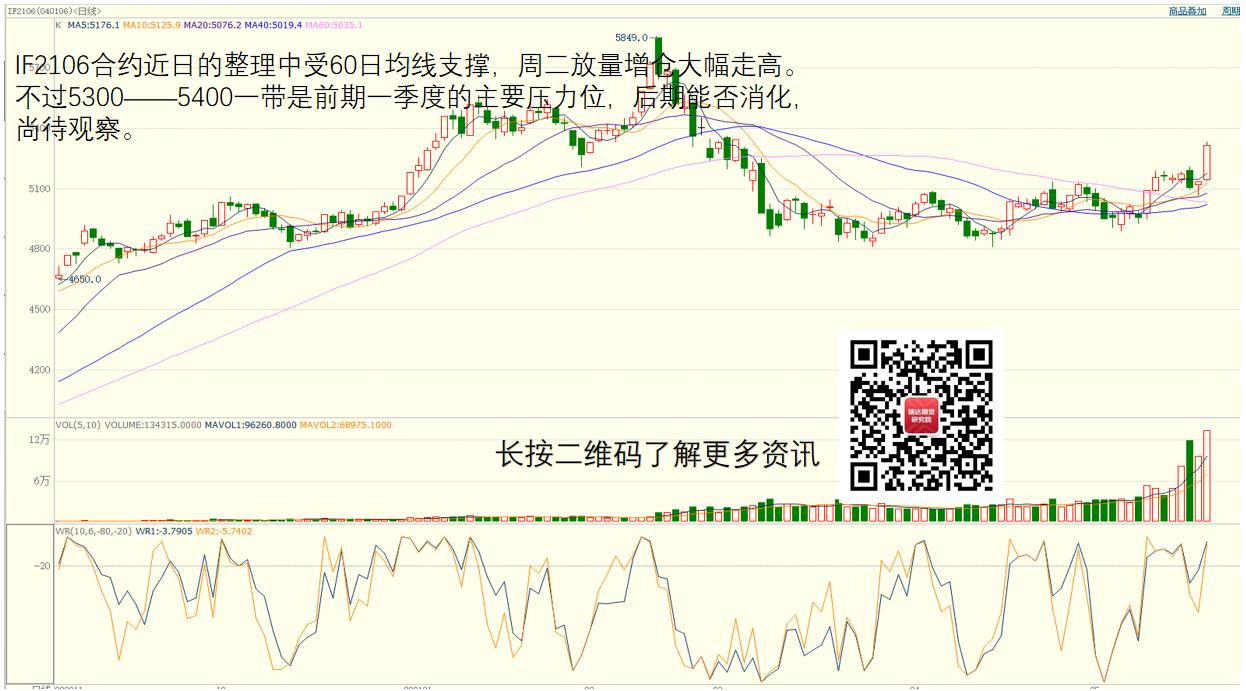Click the MA40 indicator label

pyautogui.click(x=273, y=25)
